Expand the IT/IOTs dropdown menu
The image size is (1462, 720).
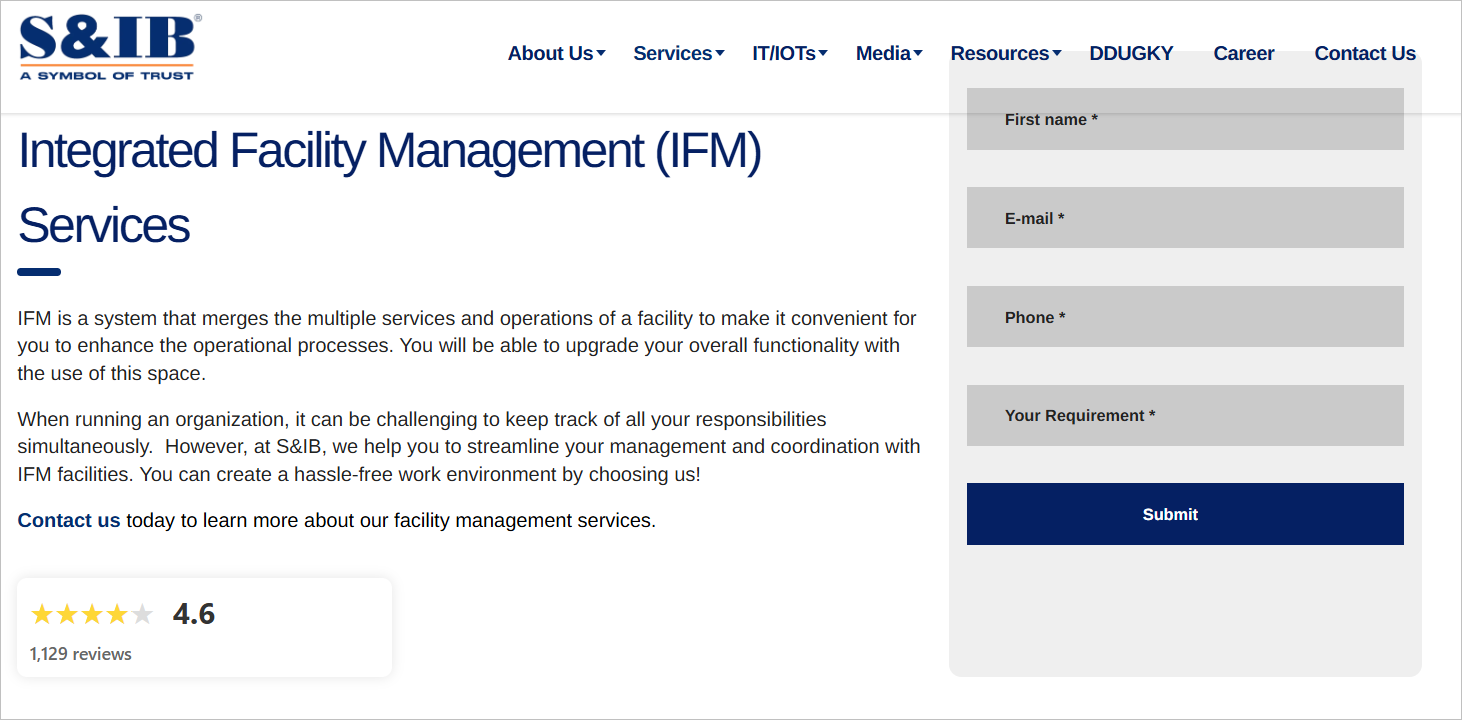click(x=789, y=54)
